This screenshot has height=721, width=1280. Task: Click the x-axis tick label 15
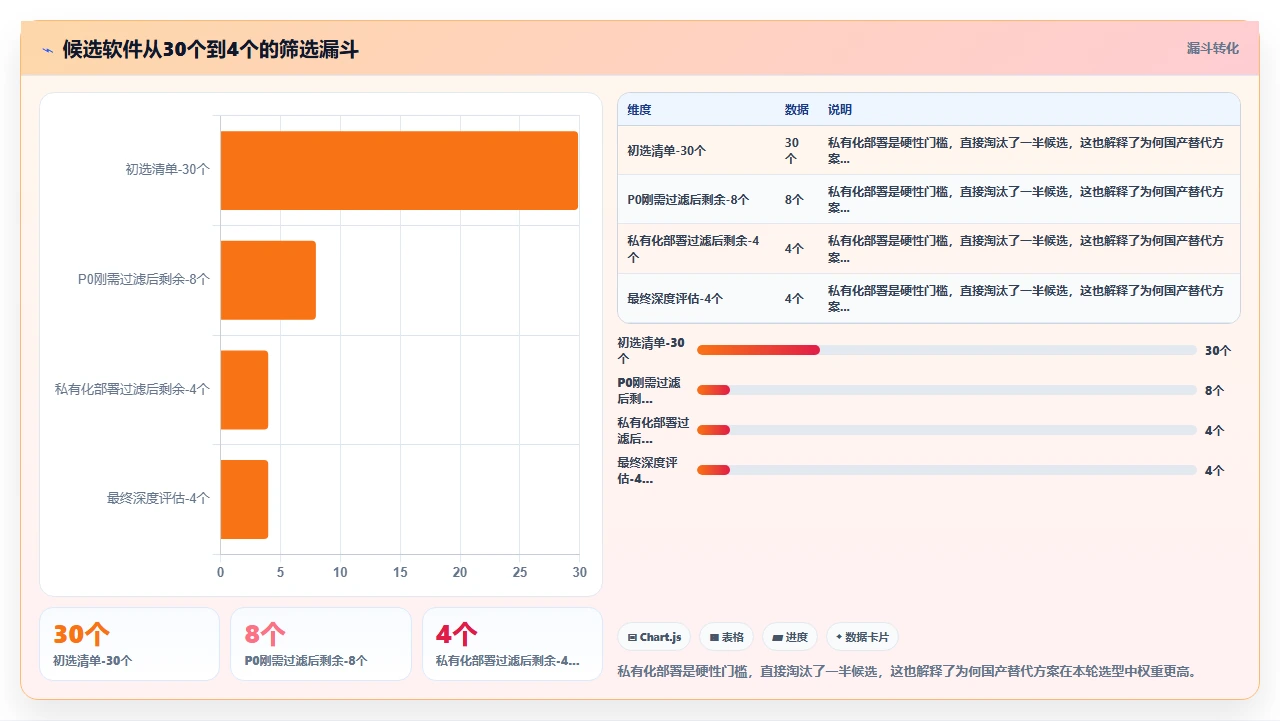click(x=400, y=573)
